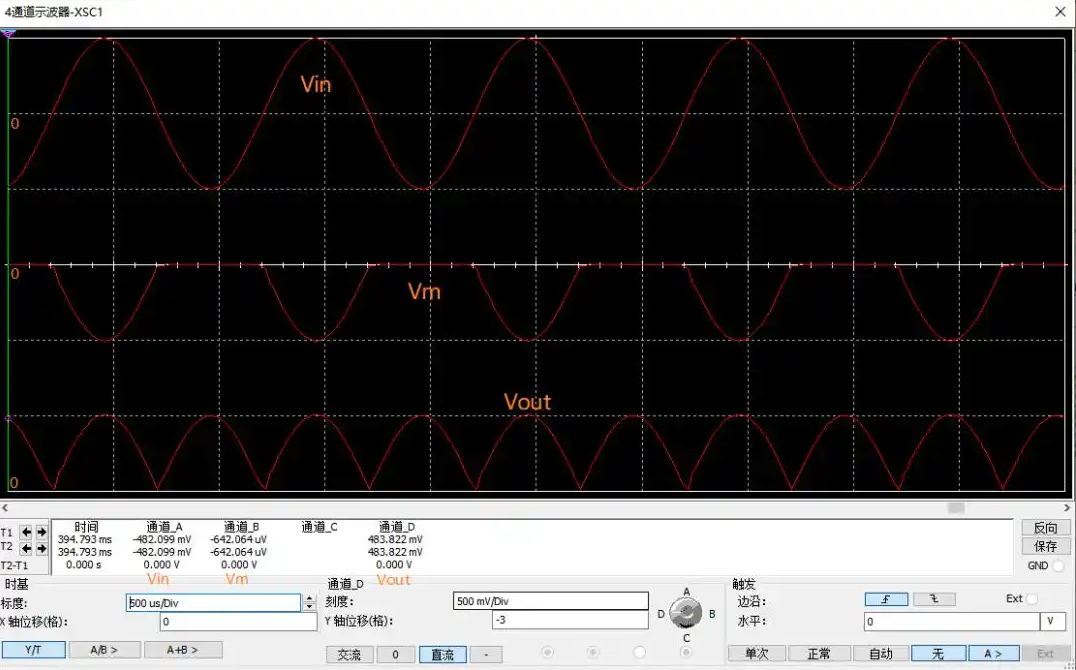1076x670 pixels.
Task: Turn the channel selector knob
Action: tap(686, 614)
